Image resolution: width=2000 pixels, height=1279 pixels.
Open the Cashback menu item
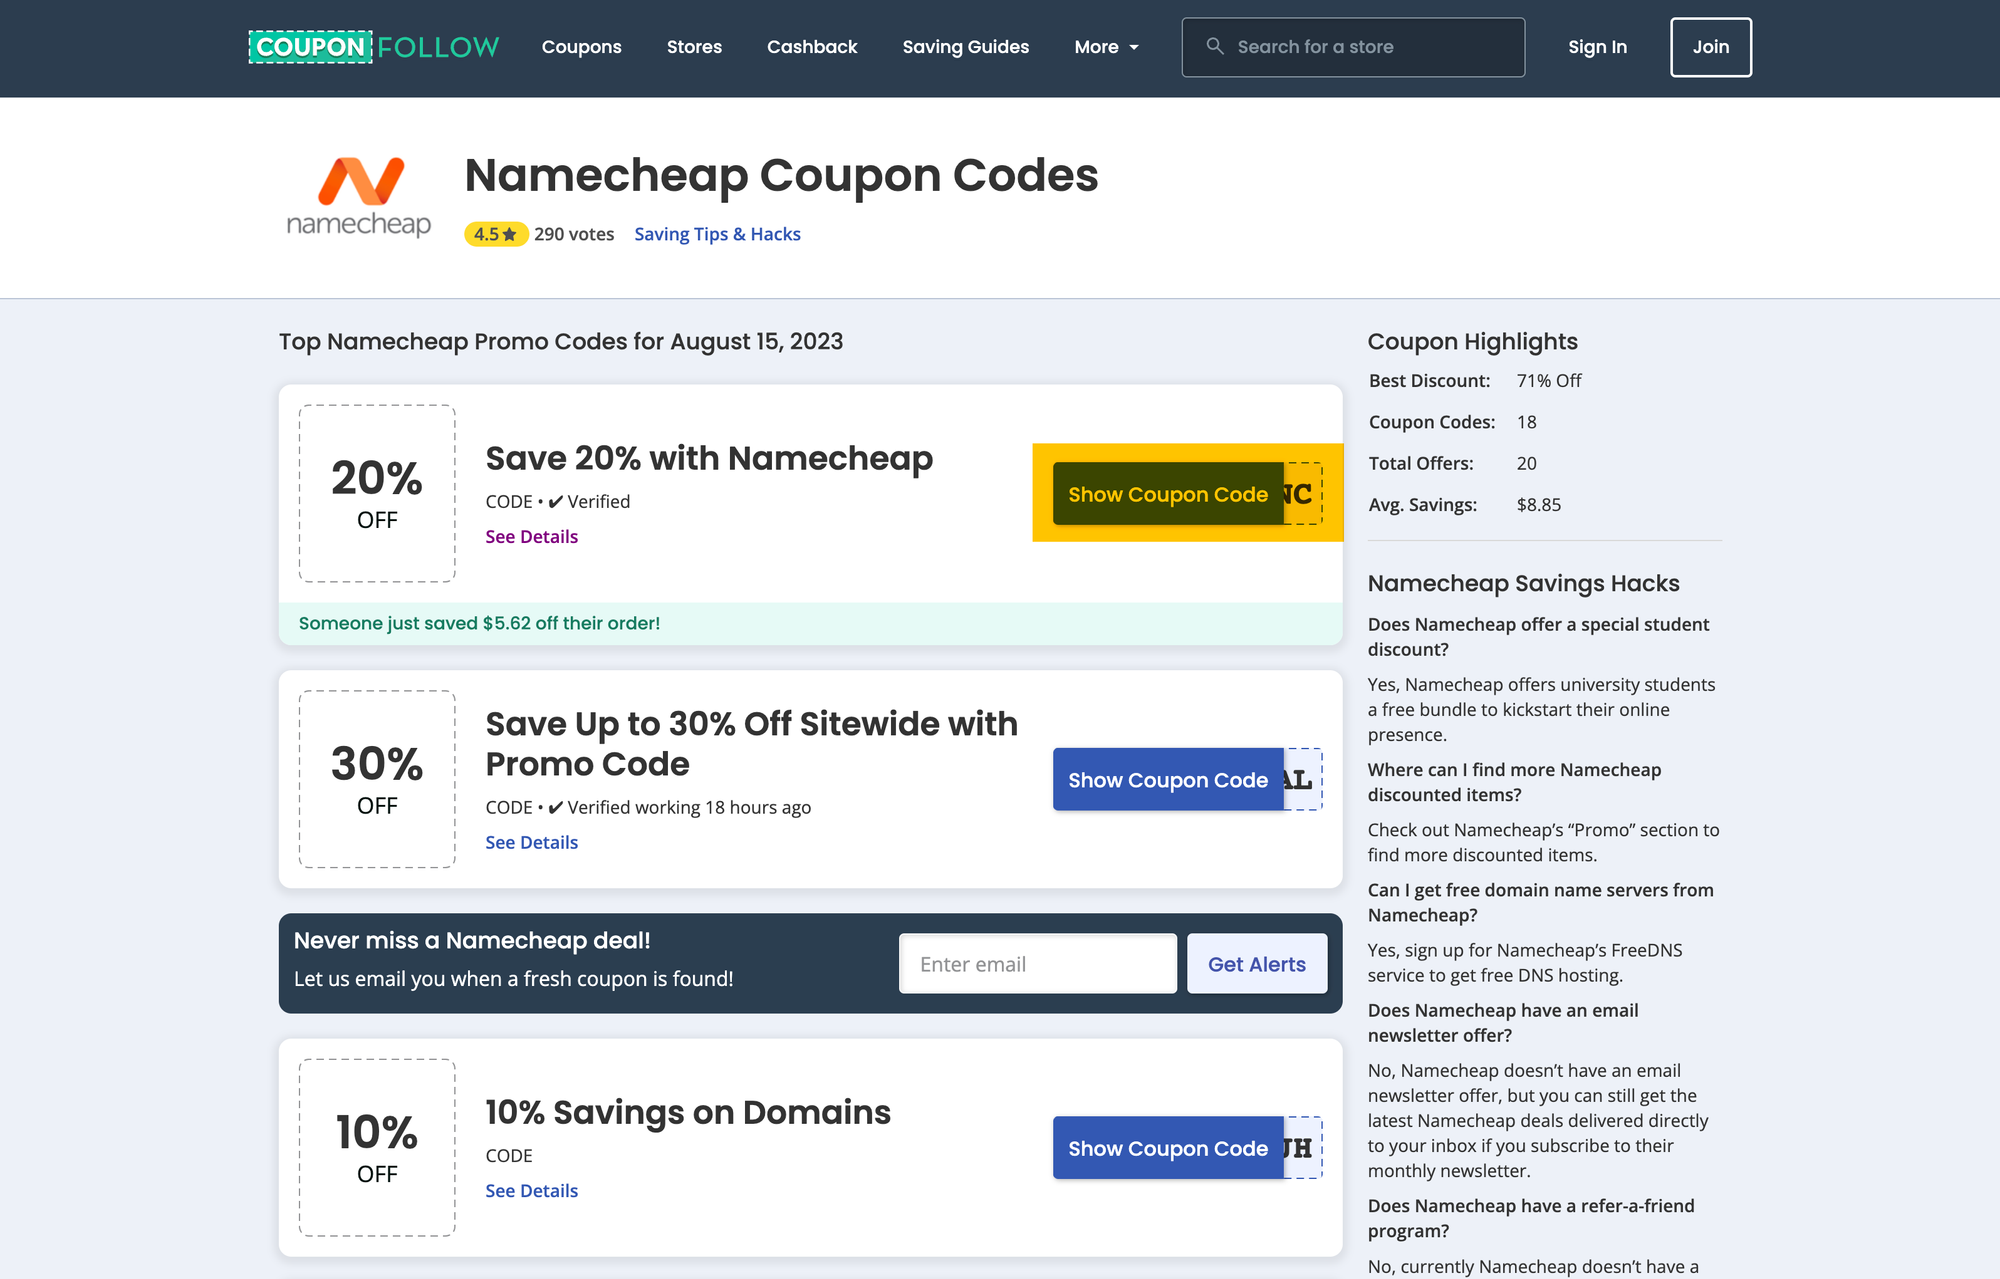coord(812,47)
